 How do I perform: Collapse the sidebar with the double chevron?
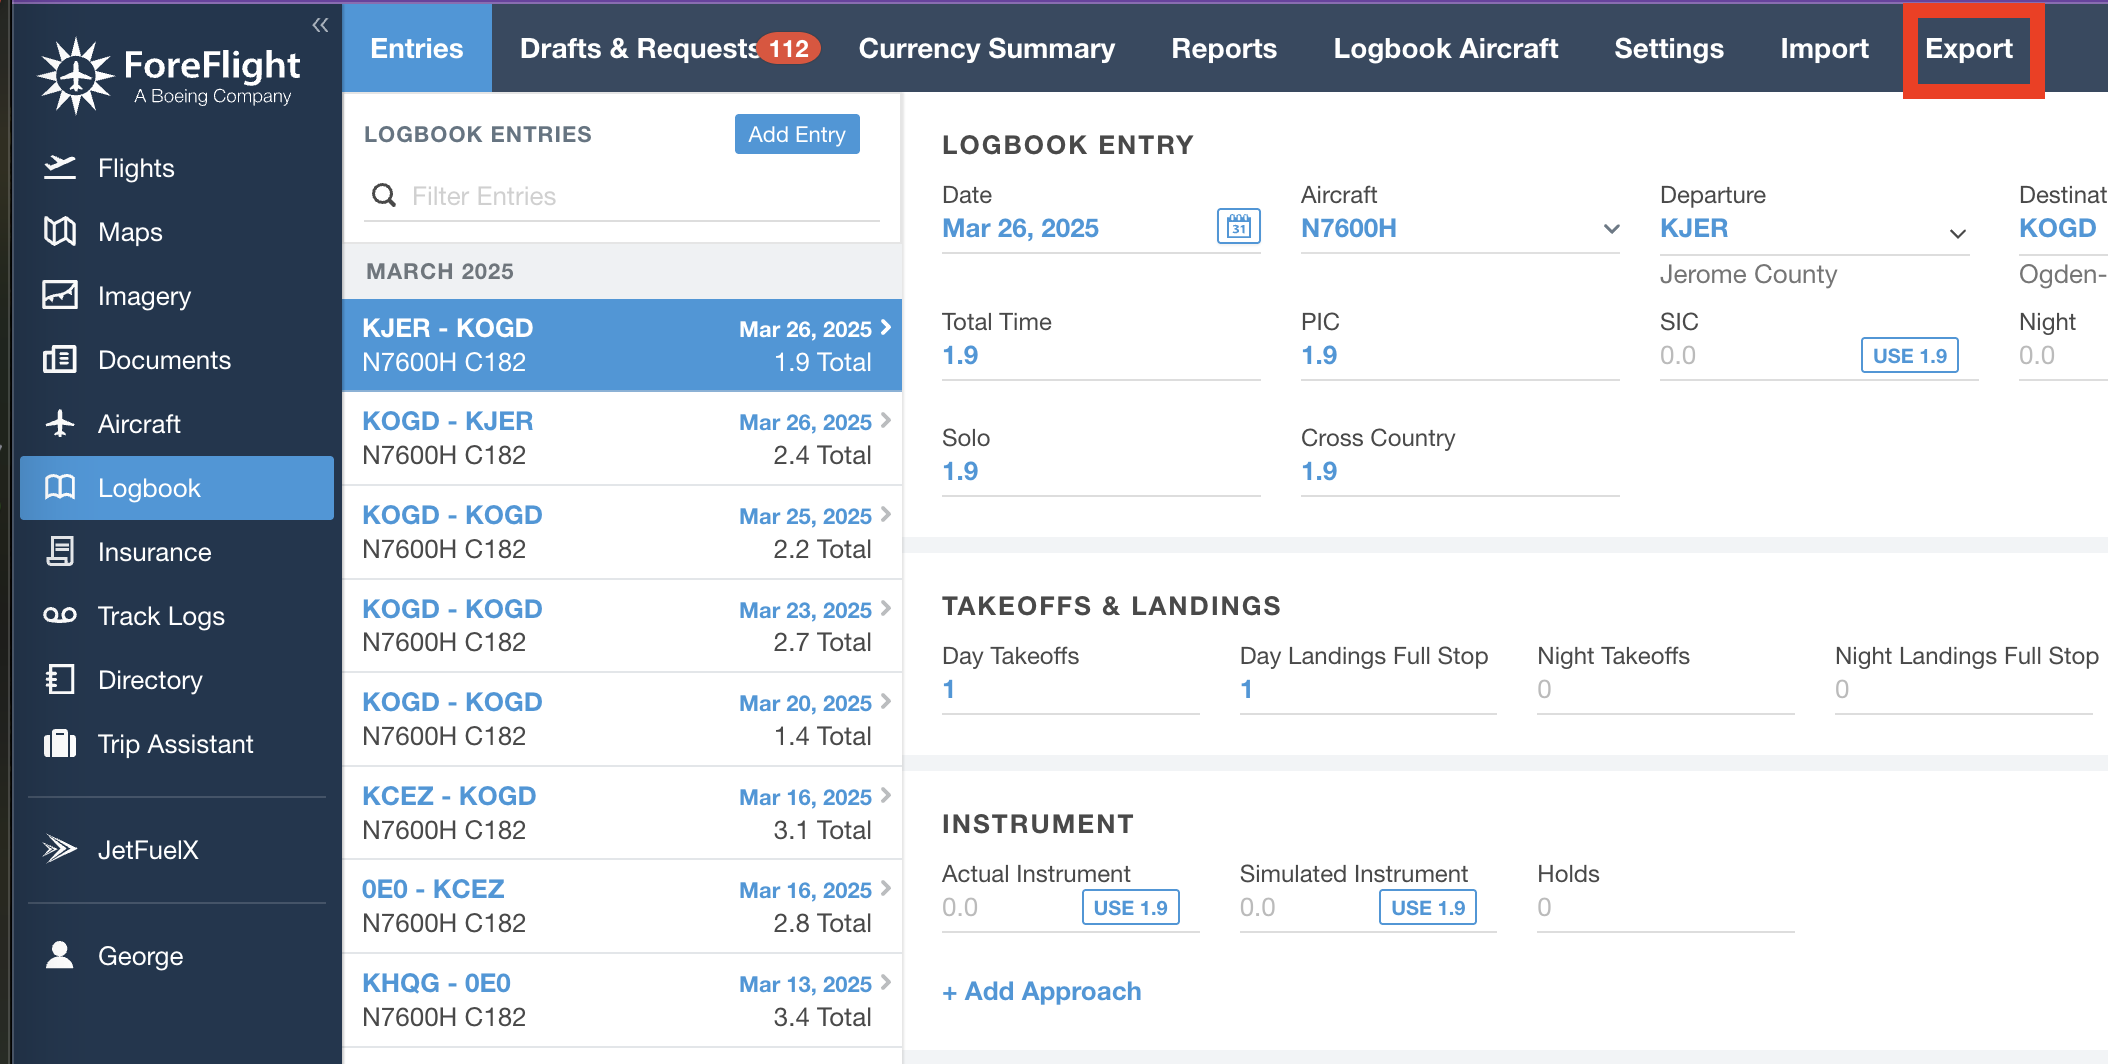click(x=319, y=25)
